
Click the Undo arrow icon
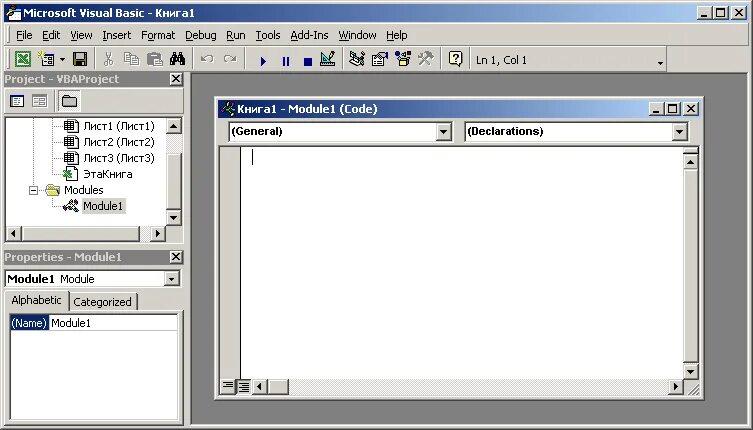pyautogui.click(x=207, y=60)
